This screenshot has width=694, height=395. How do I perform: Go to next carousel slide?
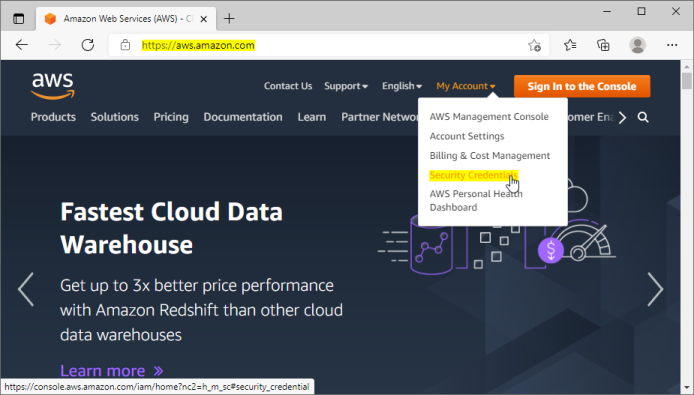pos(655,289)
